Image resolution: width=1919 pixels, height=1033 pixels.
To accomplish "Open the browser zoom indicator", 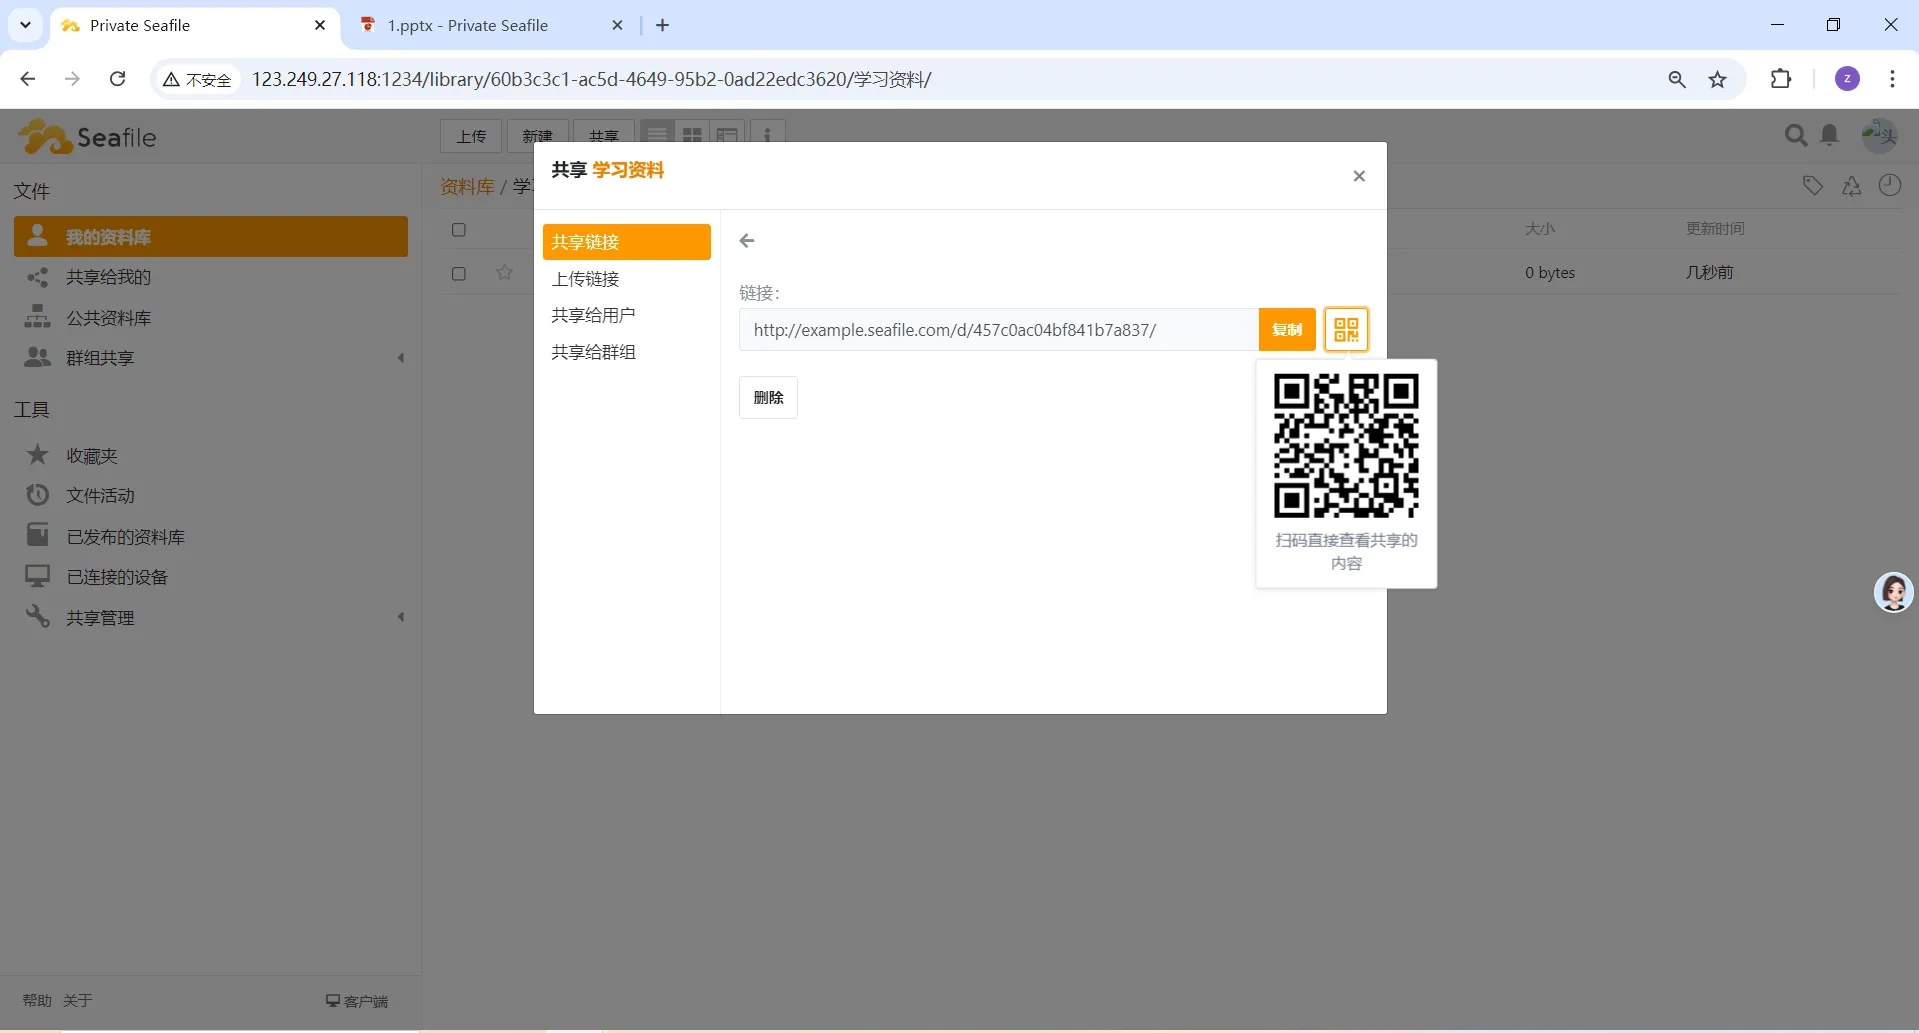I will coord(1677,80).
